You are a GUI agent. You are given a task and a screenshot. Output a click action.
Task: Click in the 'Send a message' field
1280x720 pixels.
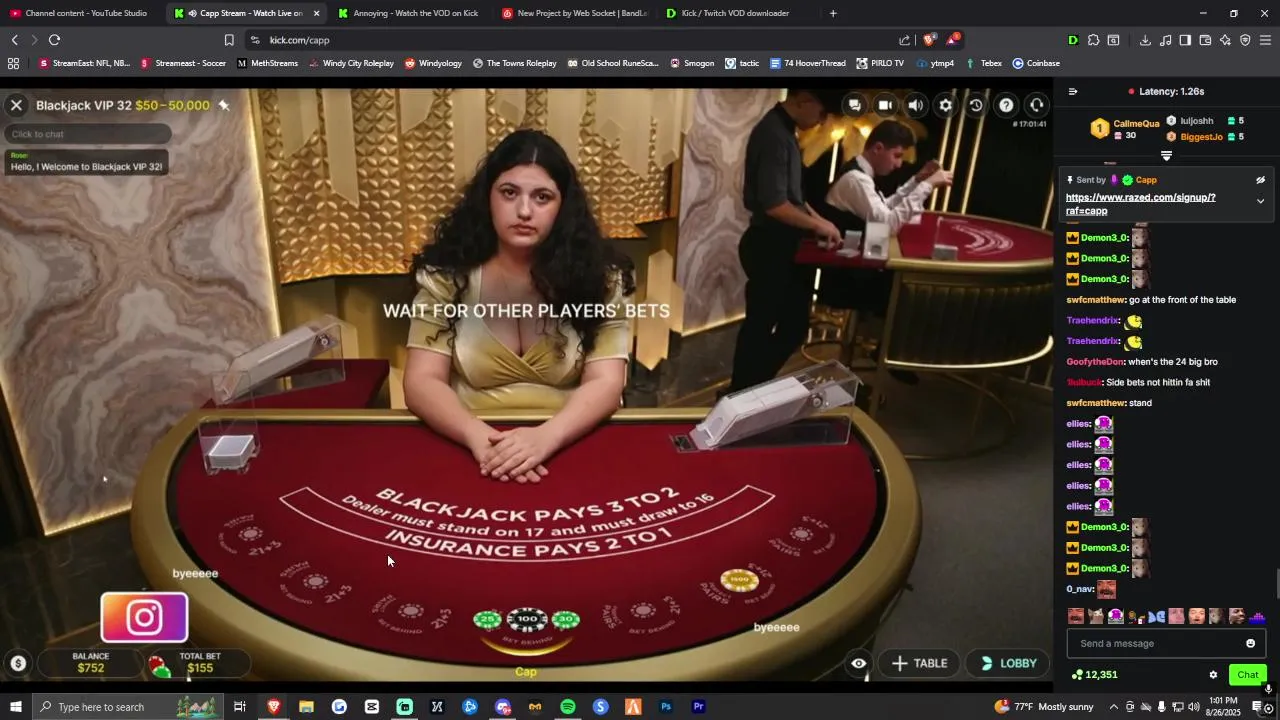point(1154,643)
